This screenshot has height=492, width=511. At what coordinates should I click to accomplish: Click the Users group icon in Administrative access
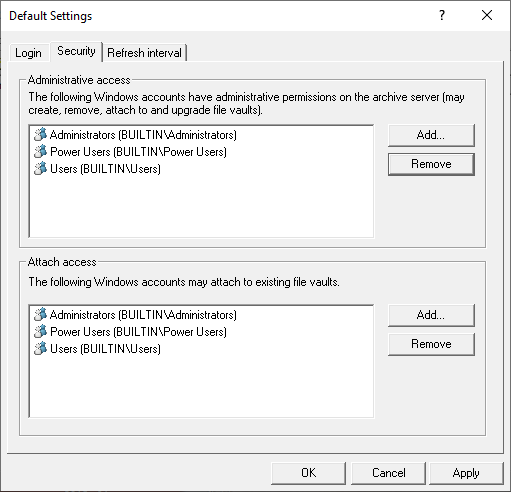pyautogui.click(x=40, y=169)
